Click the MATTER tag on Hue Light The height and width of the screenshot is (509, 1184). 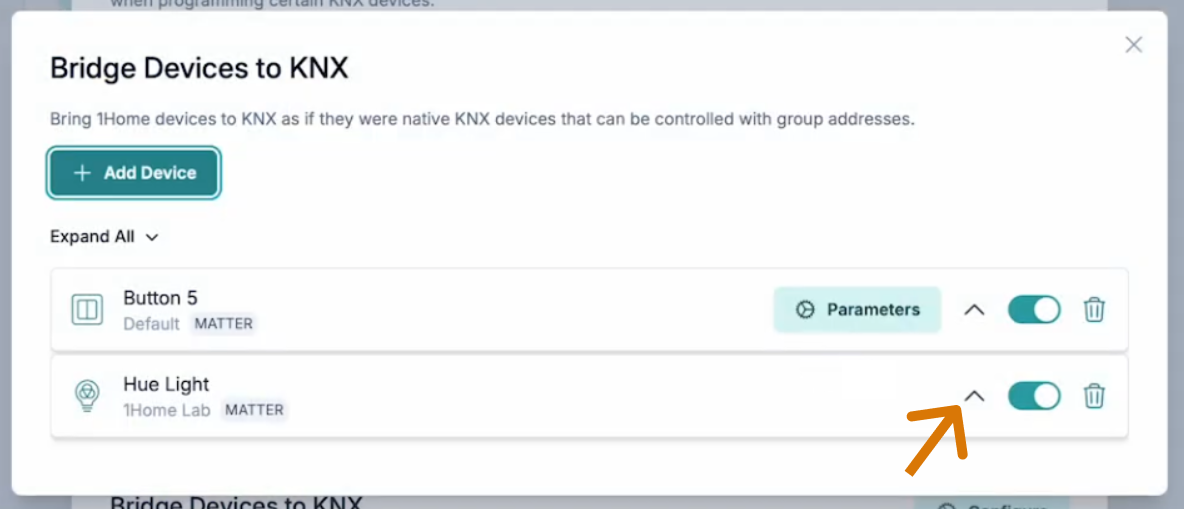coord(254,410)
